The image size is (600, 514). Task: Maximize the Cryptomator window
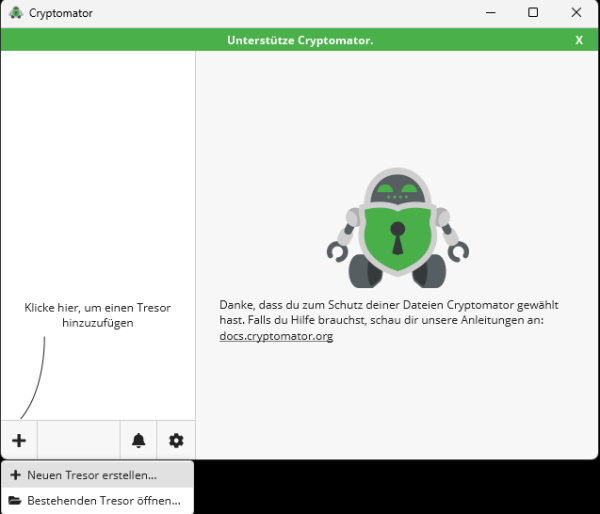pyautogui.click(x=533, y=13)
